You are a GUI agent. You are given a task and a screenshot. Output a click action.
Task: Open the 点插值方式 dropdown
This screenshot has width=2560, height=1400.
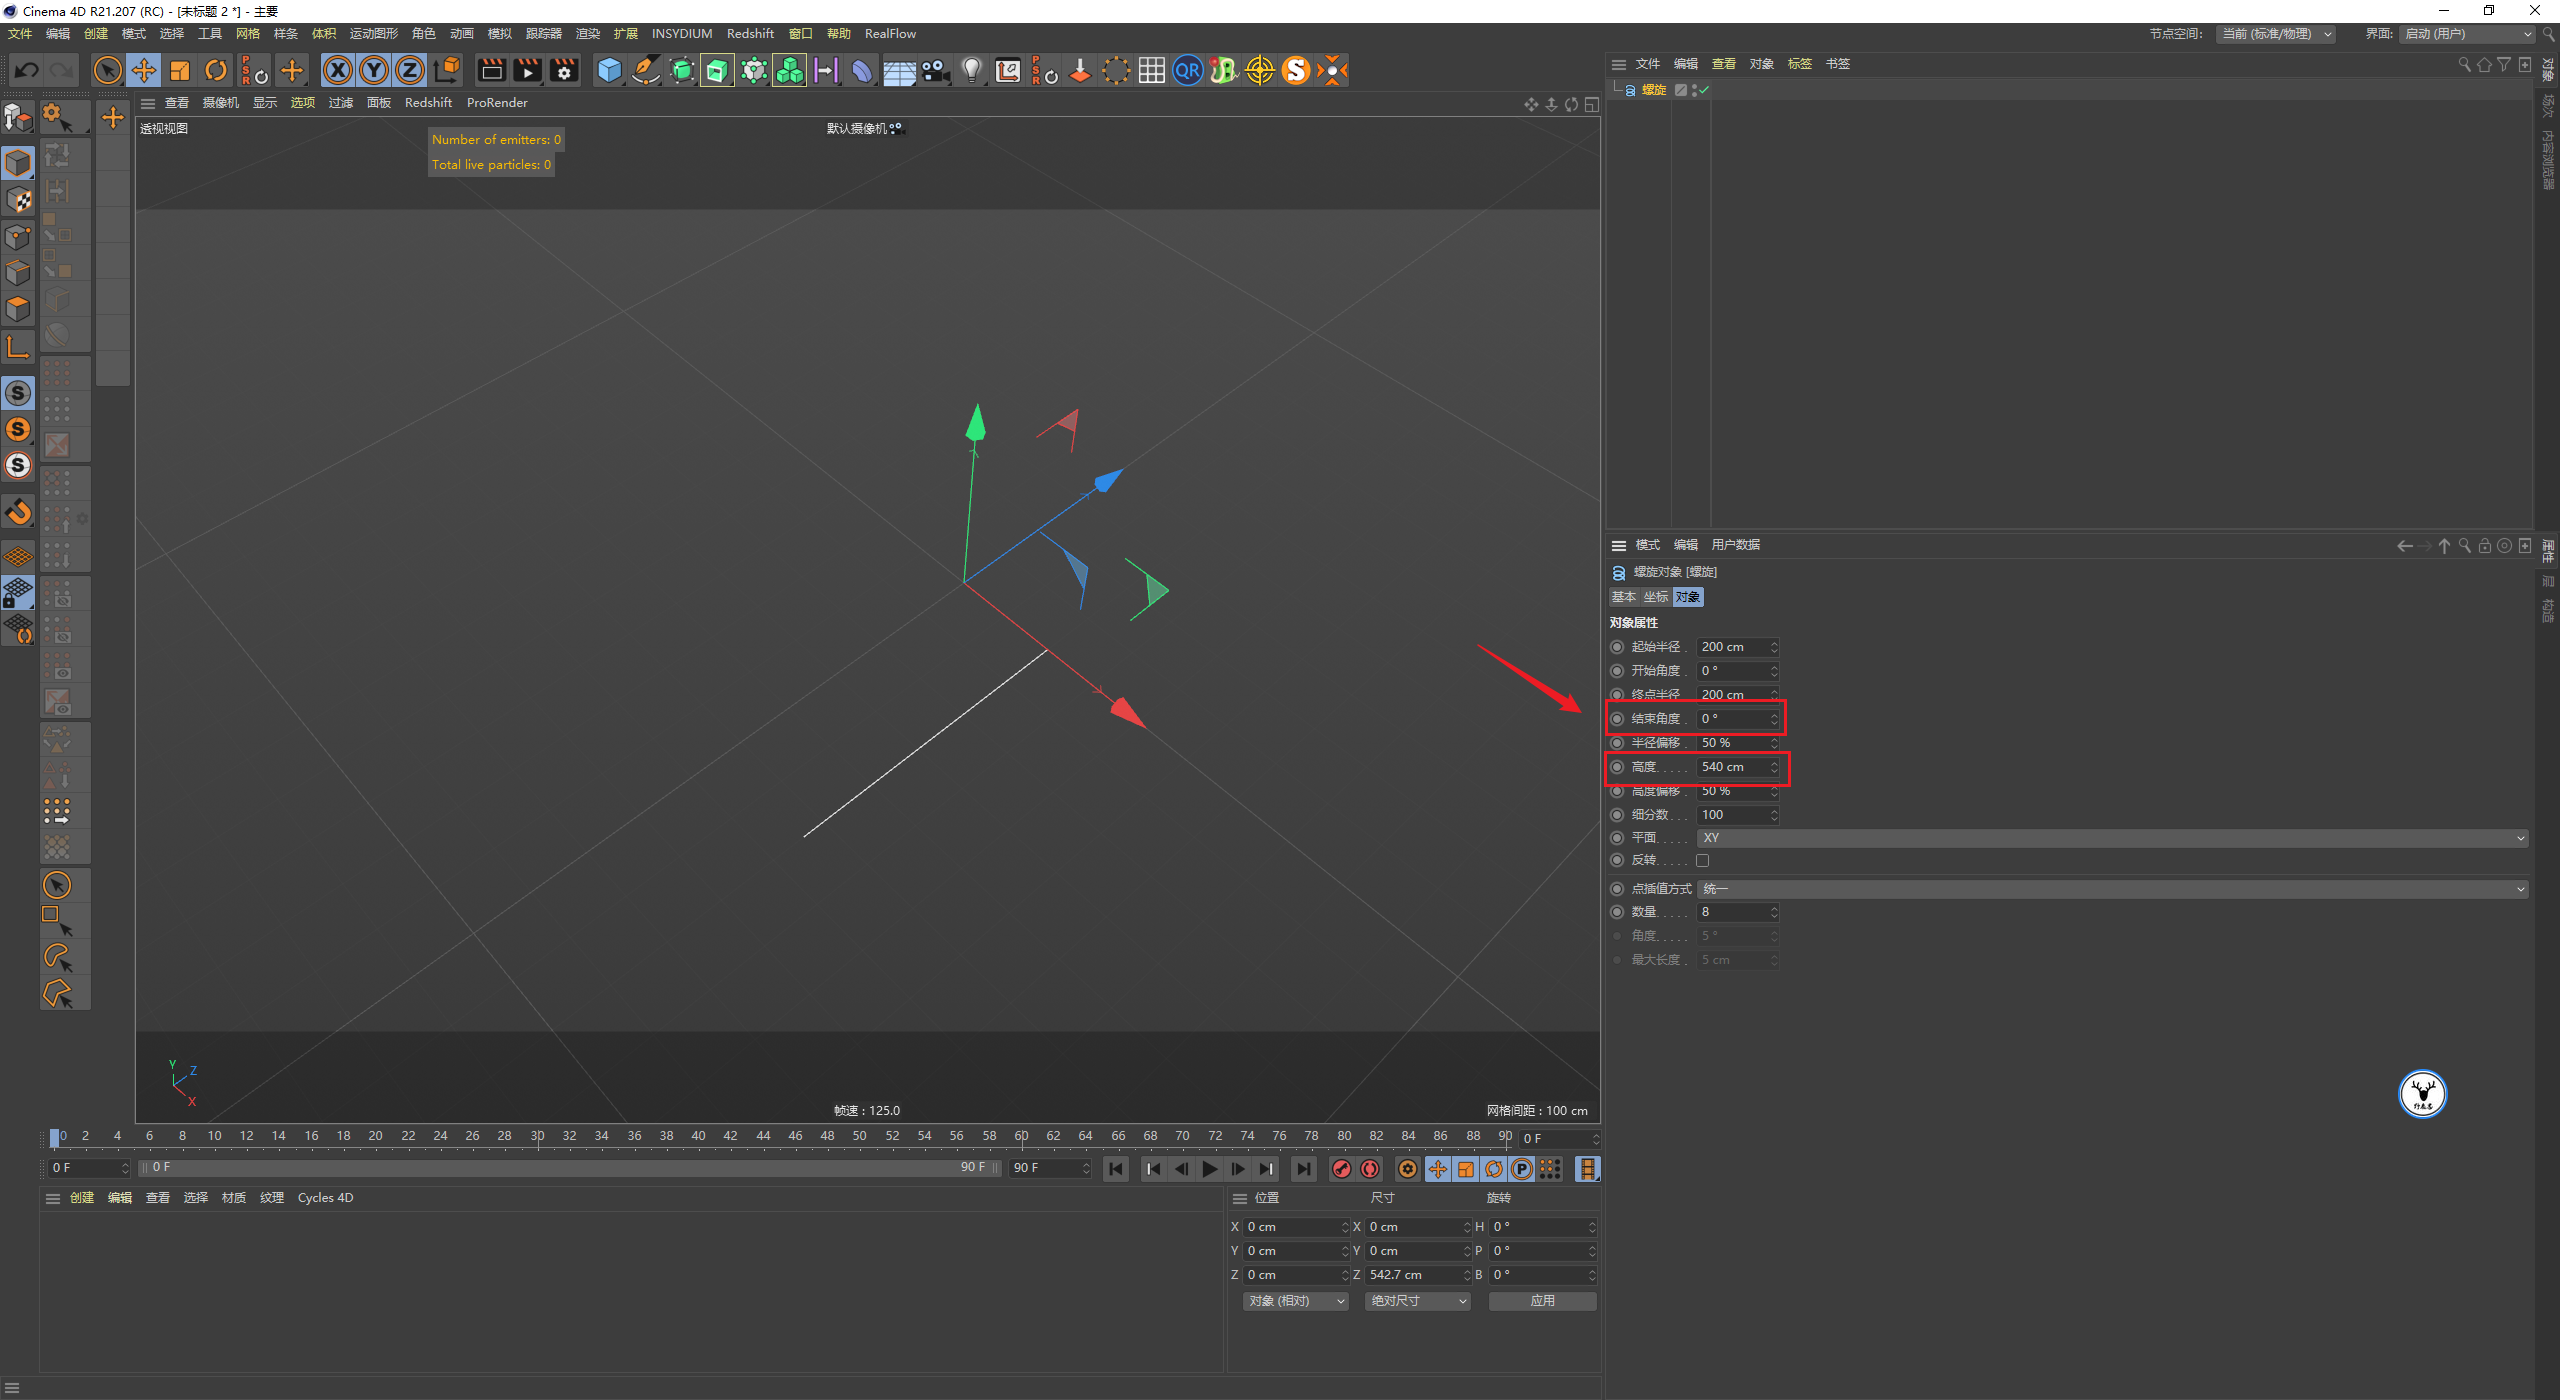(x=2112, y=889)
